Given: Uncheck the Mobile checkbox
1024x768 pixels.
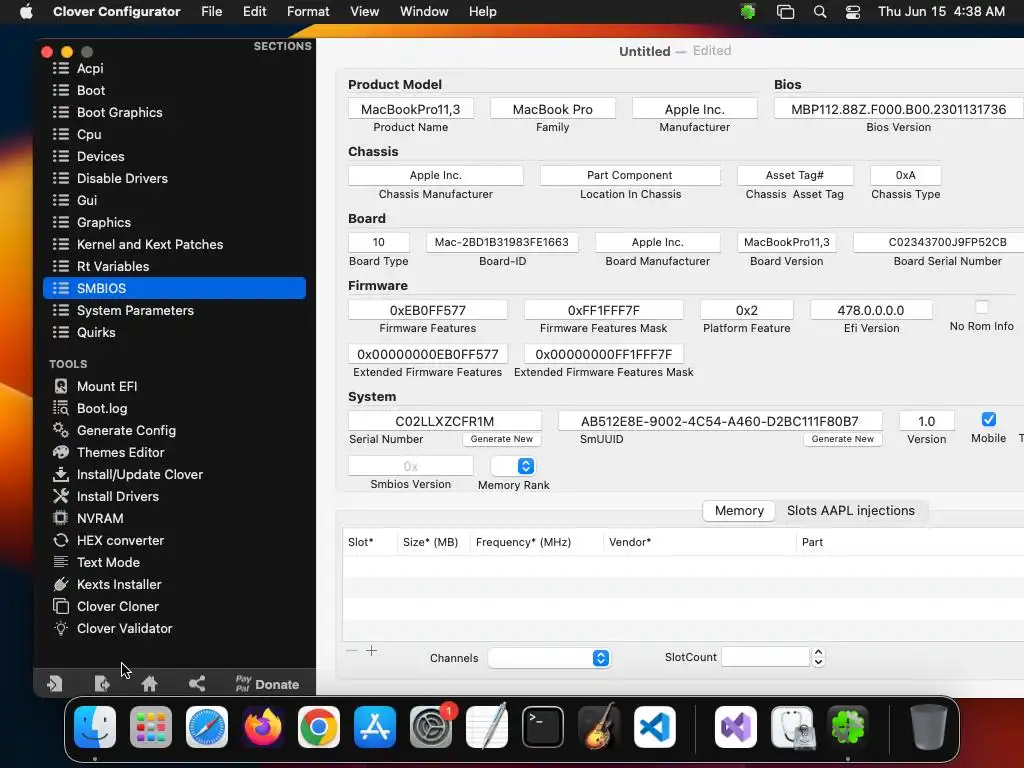Looking at the screenshot, I should click(989, 419).
